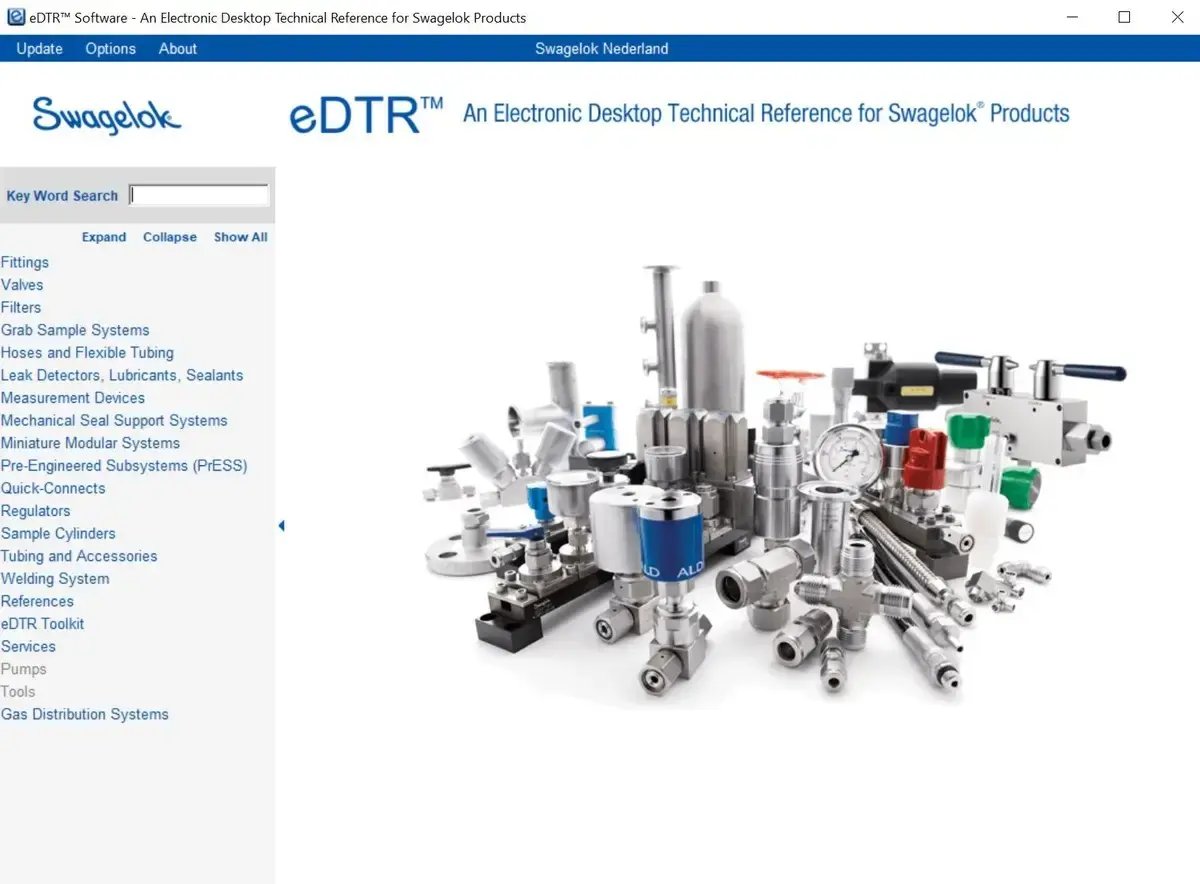Open the About menu
Viewport: 1200px width, 884px height.
[177, 48]
